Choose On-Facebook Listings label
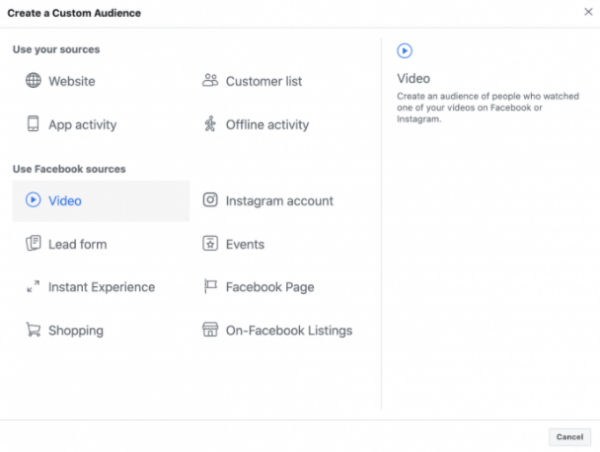This screenshot has height=452, width=600. pyautogui.click(x=289, y=330)
